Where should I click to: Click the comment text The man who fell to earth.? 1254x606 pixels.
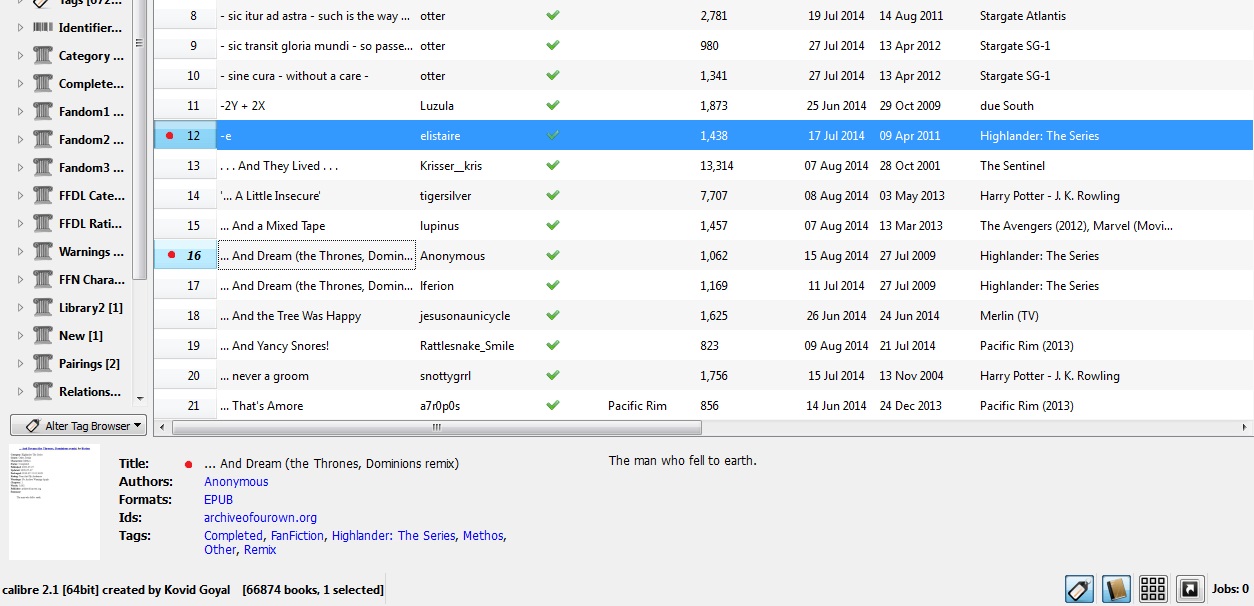point(683,461)
